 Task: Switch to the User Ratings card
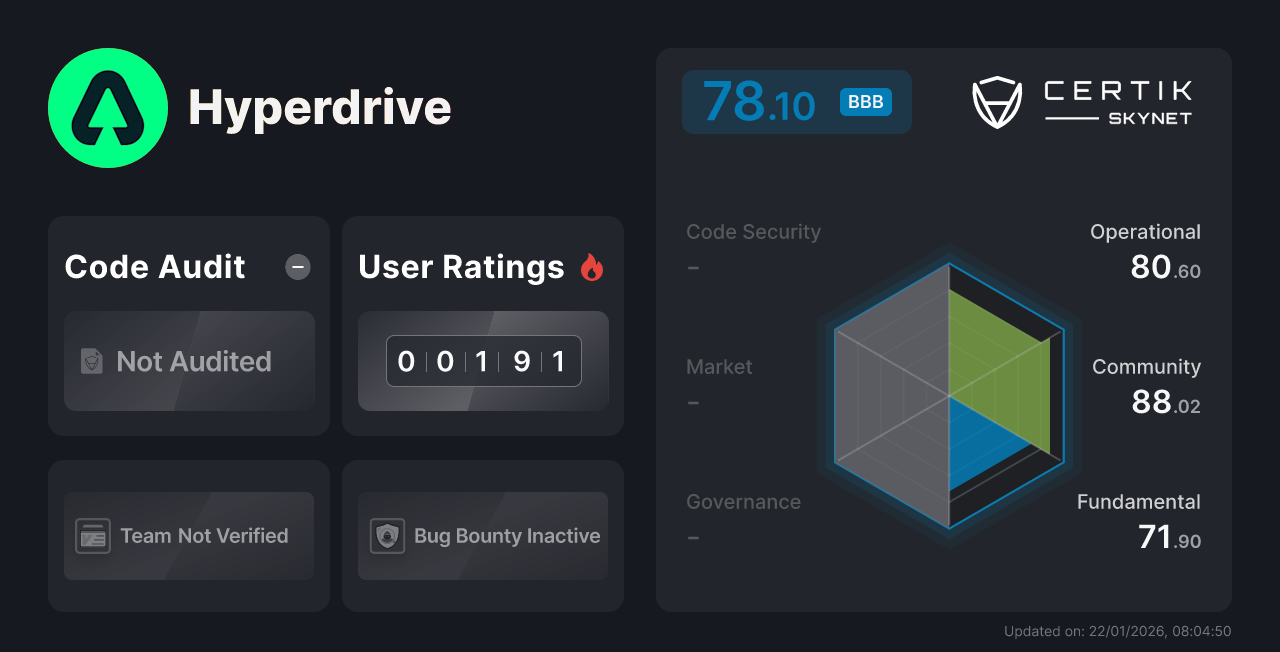[x=483, y=325]
